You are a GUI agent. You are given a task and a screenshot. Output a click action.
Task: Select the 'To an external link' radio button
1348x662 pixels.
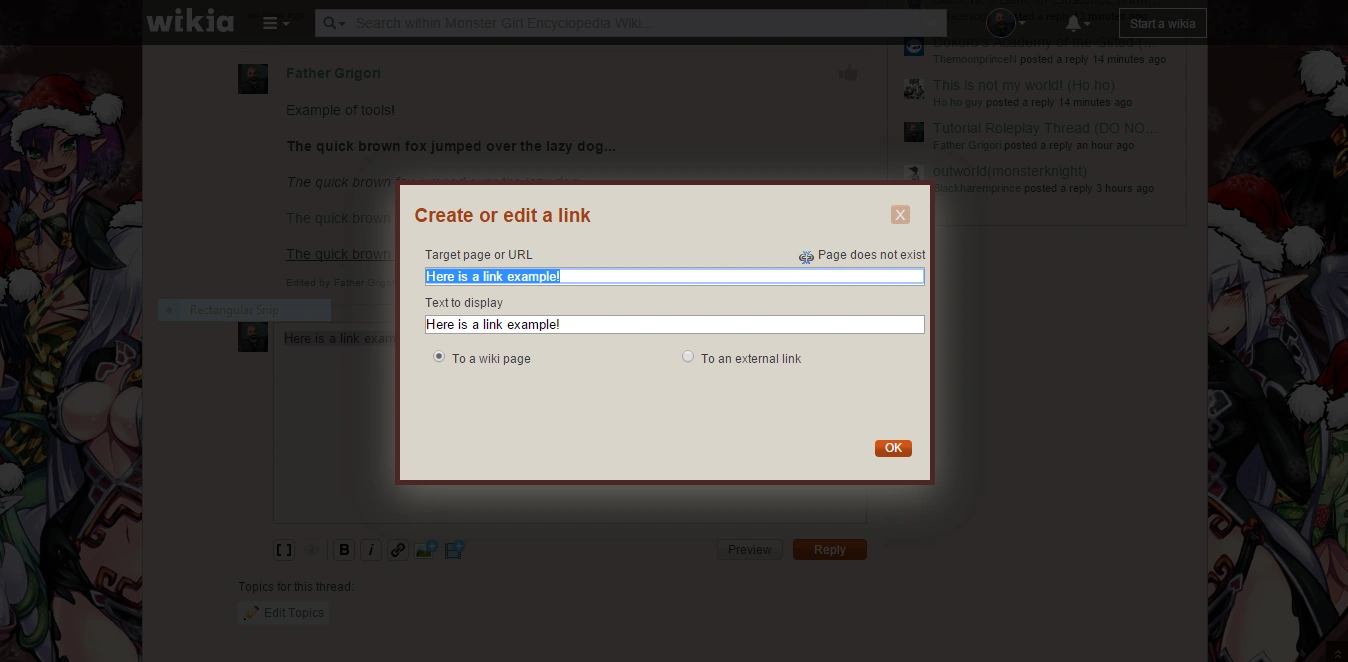pyautogui.click(x=688, y=357)
